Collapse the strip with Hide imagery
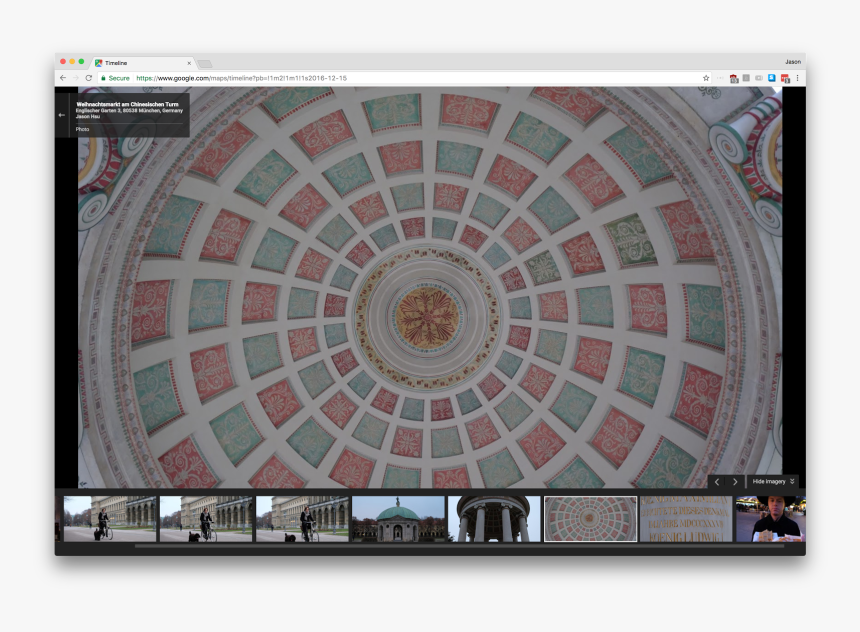This screenshot has width=860, height=632. (773, 482)
